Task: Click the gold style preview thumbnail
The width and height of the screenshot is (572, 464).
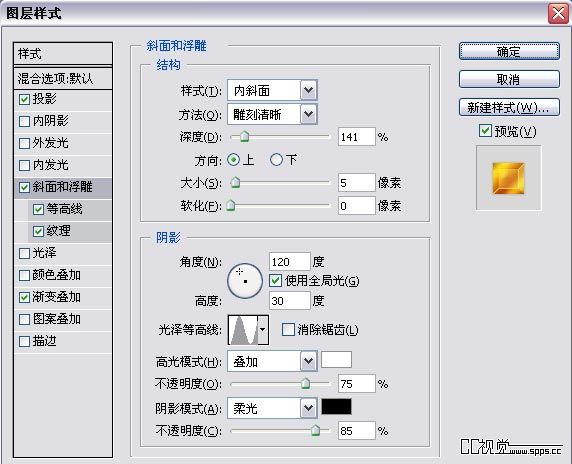Action: click(x=509, y=178)
